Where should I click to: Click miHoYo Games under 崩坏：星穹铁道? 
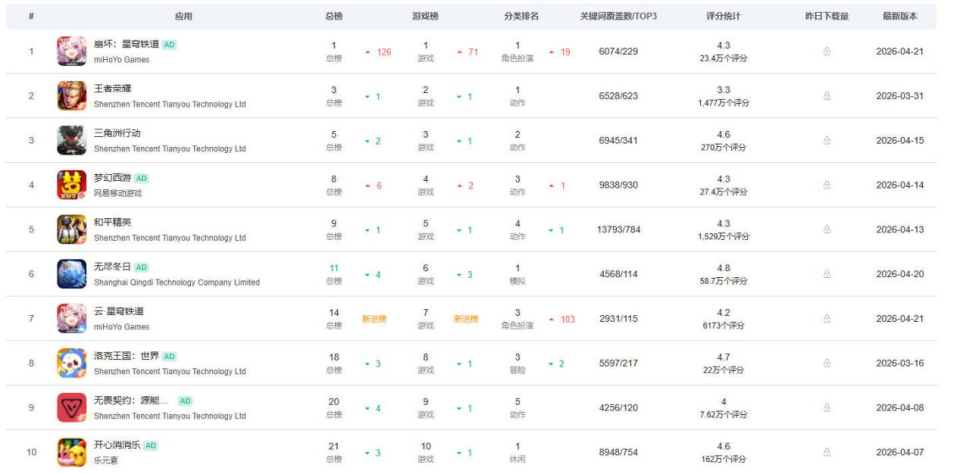(121, 60)
